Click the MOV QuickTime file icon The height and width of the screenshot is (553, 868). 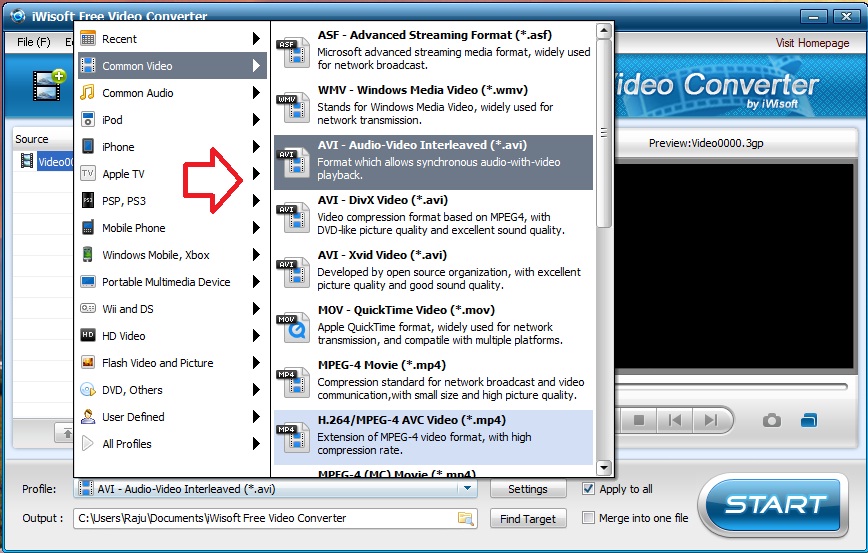[292, 328]
